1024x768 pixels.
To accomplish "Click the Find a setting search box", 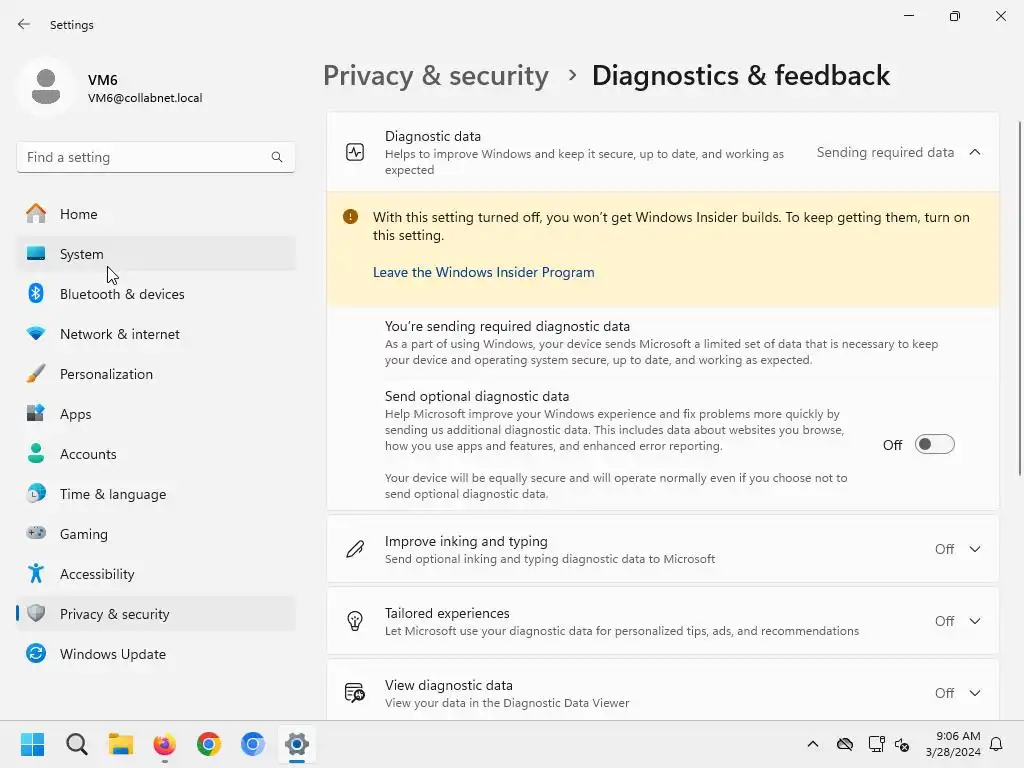I will click(145, 157).
